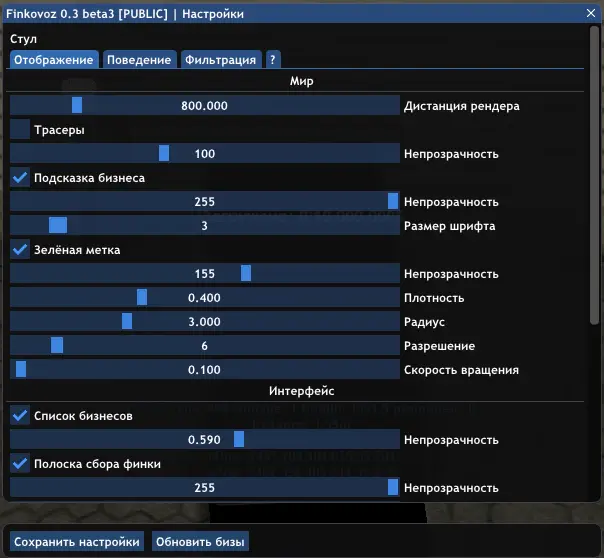
Task: Click the Скорость вращения slider
Action: (204, 370)
